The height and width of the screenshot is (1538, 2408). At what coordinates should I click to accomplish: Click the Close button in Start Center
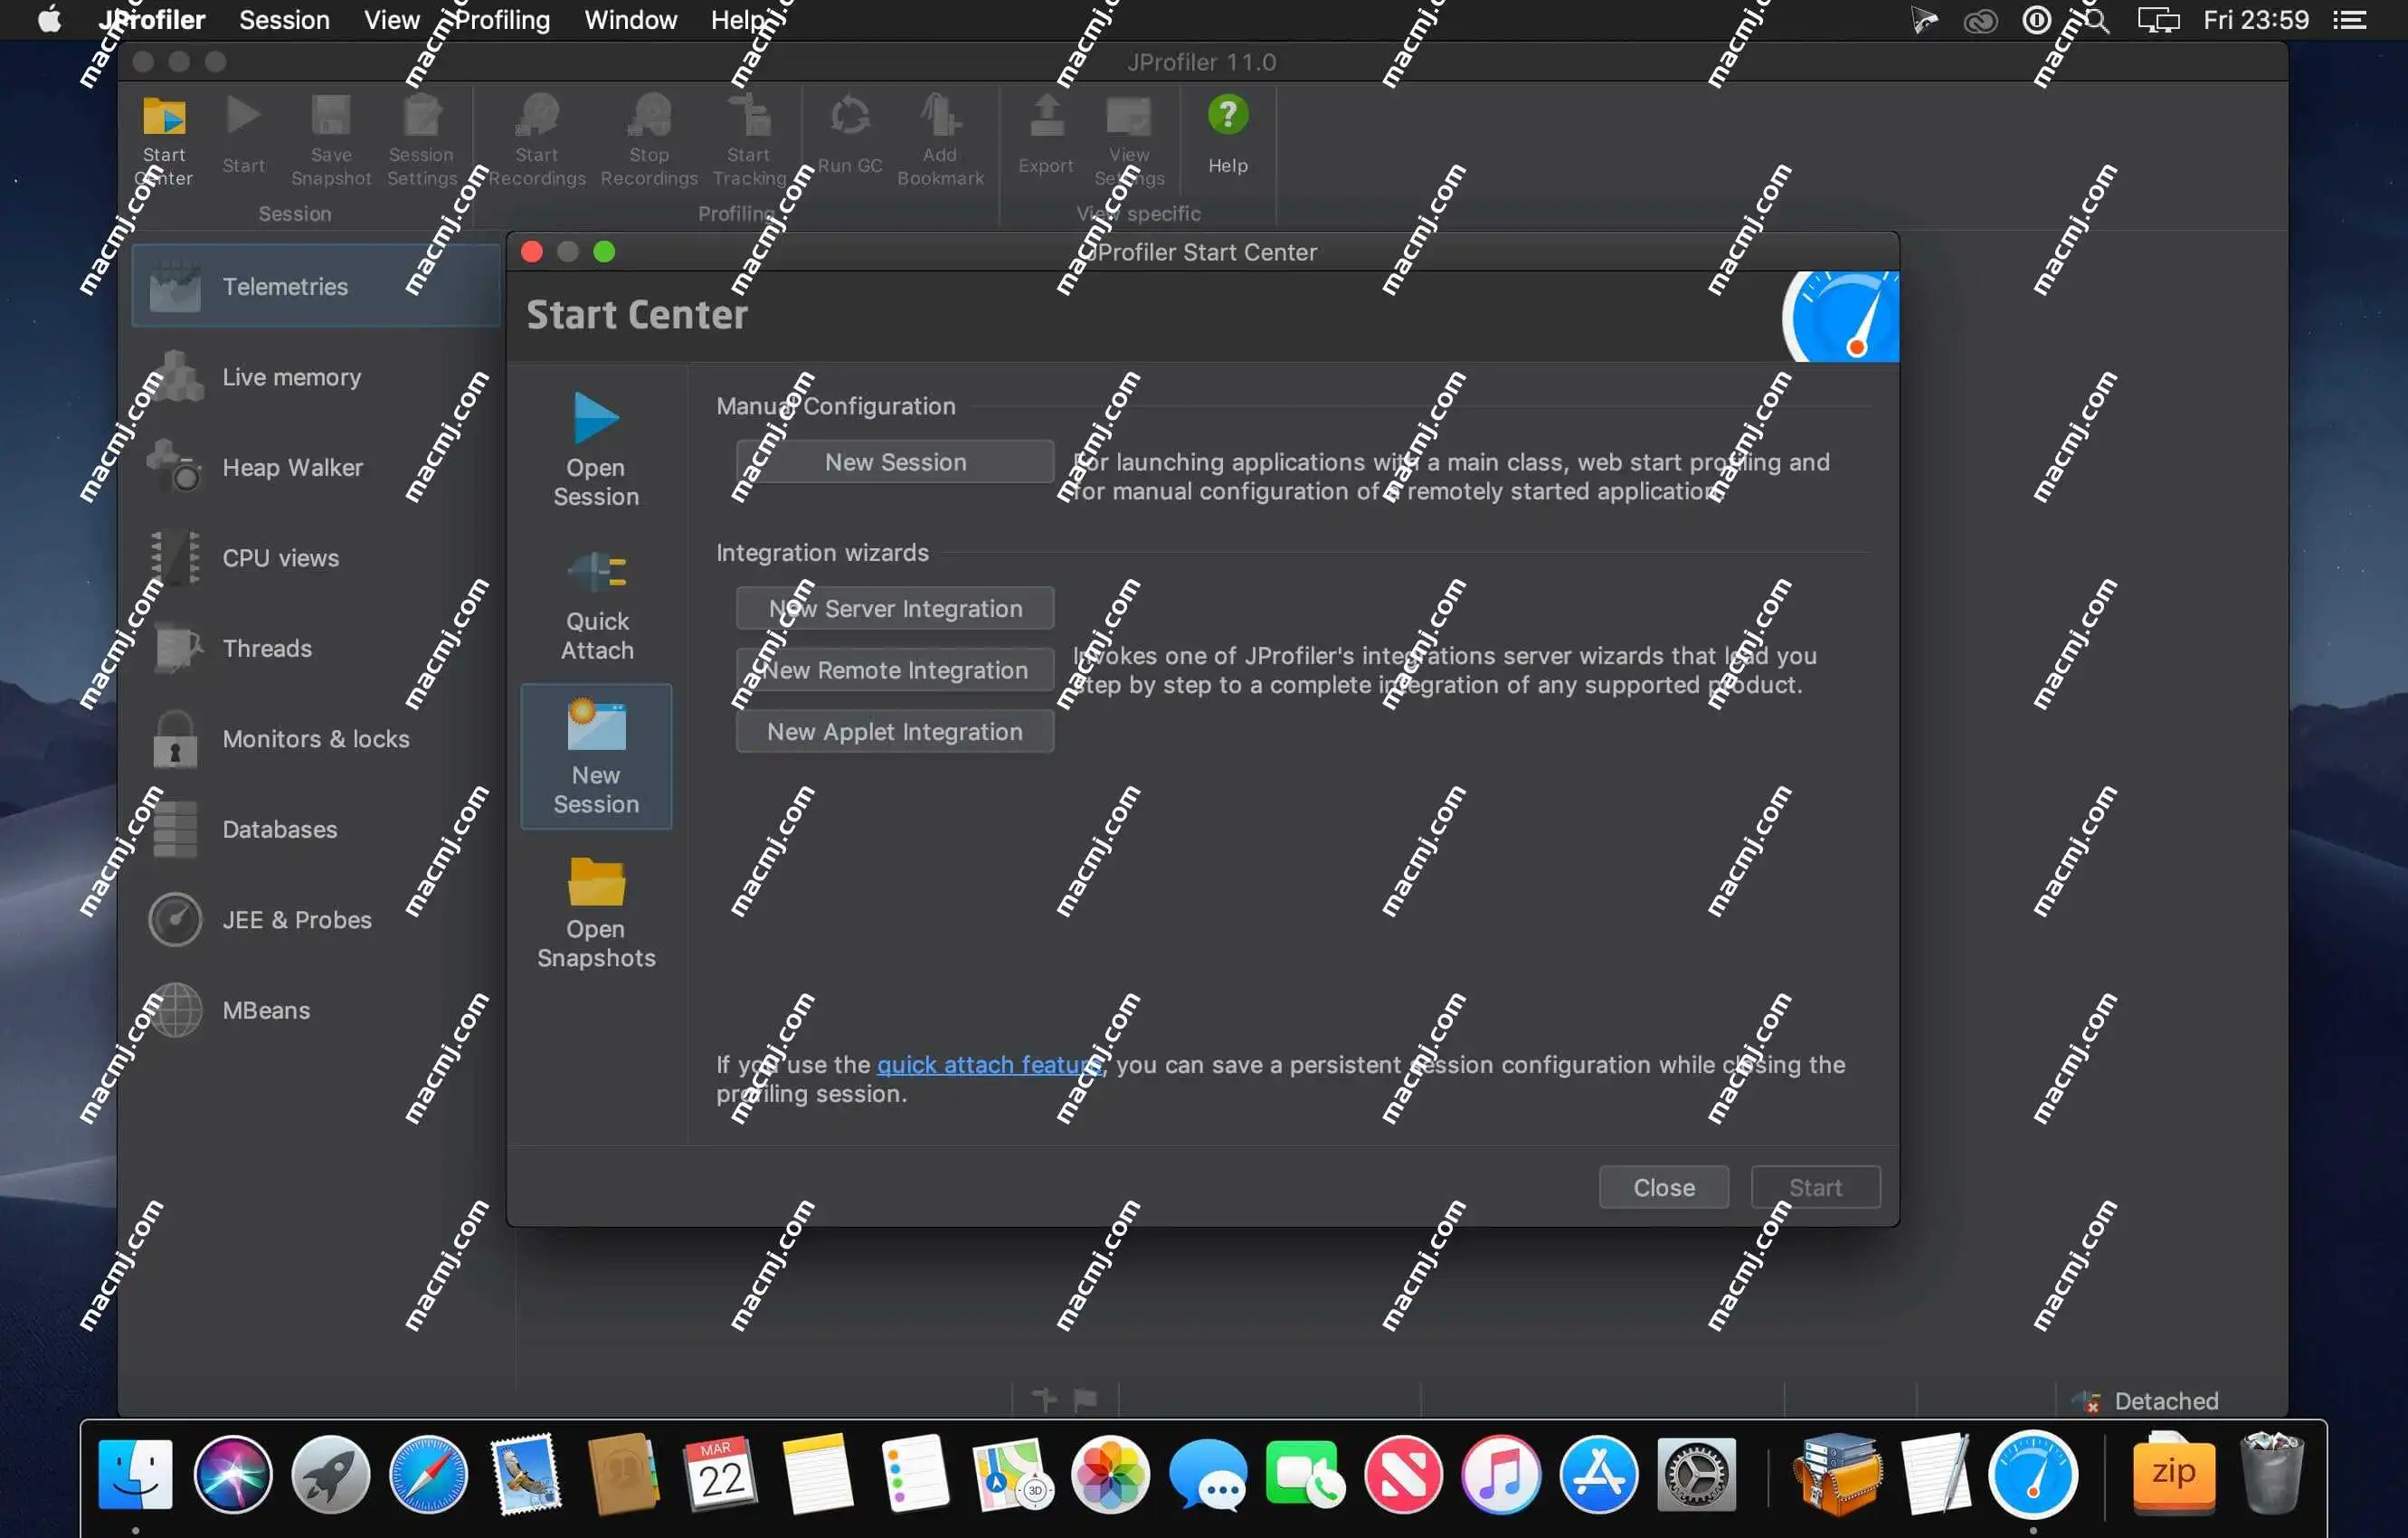1663,1187
